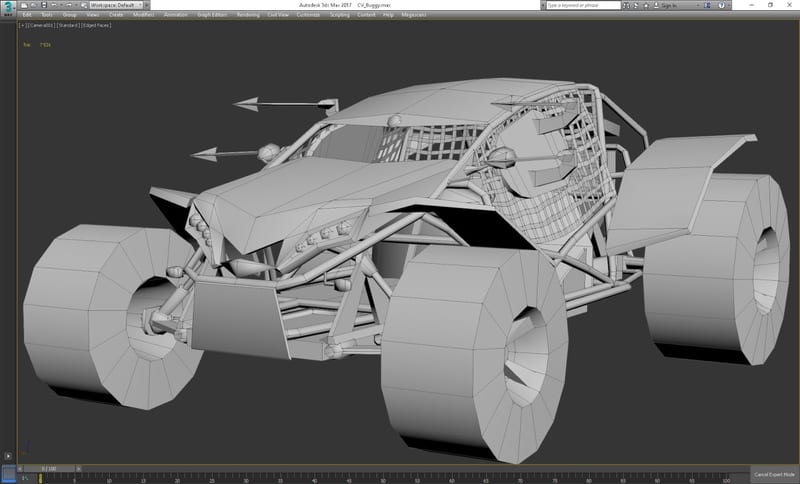Open the Graph Editors menu
800x484 pixels.
click(x=212, y=15)
